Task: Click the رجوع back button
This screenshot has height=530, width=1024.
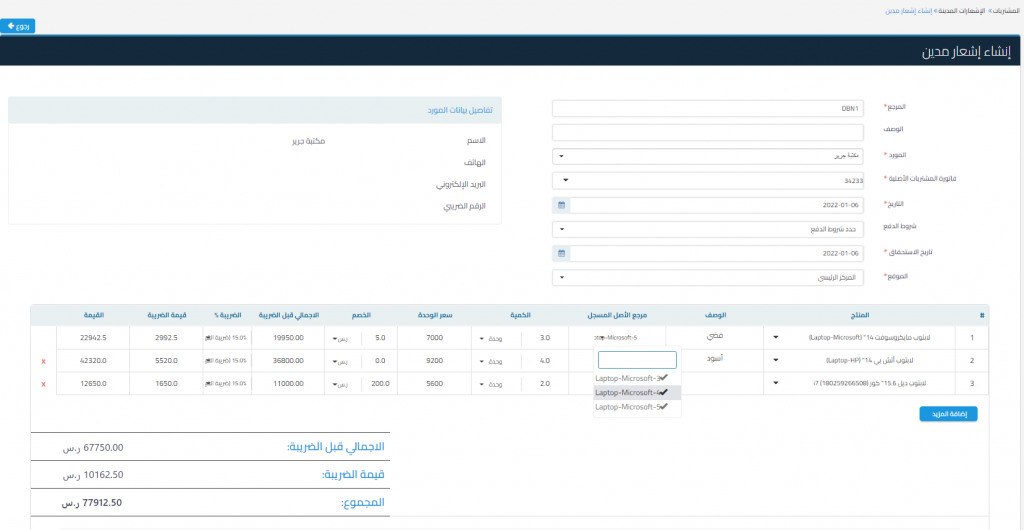Action: [x=18, y=26]
